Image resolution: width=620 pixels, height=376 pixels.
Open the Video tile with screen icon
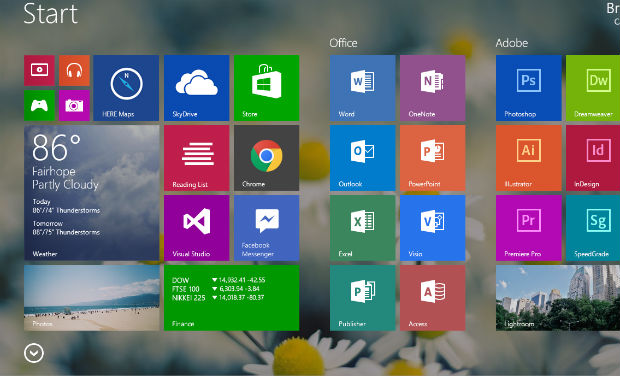pos(39,71)
